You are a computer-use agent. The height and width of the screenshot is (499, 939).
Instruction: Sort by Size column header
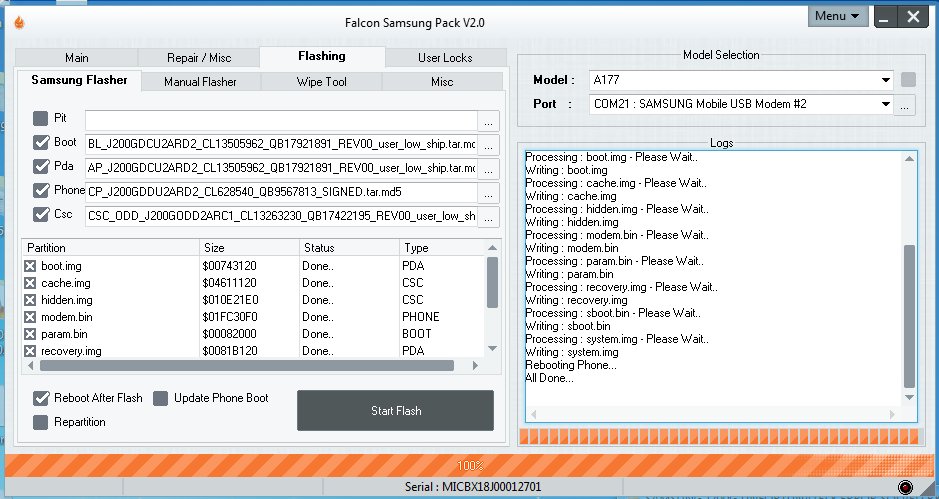[x=249, y=248]
